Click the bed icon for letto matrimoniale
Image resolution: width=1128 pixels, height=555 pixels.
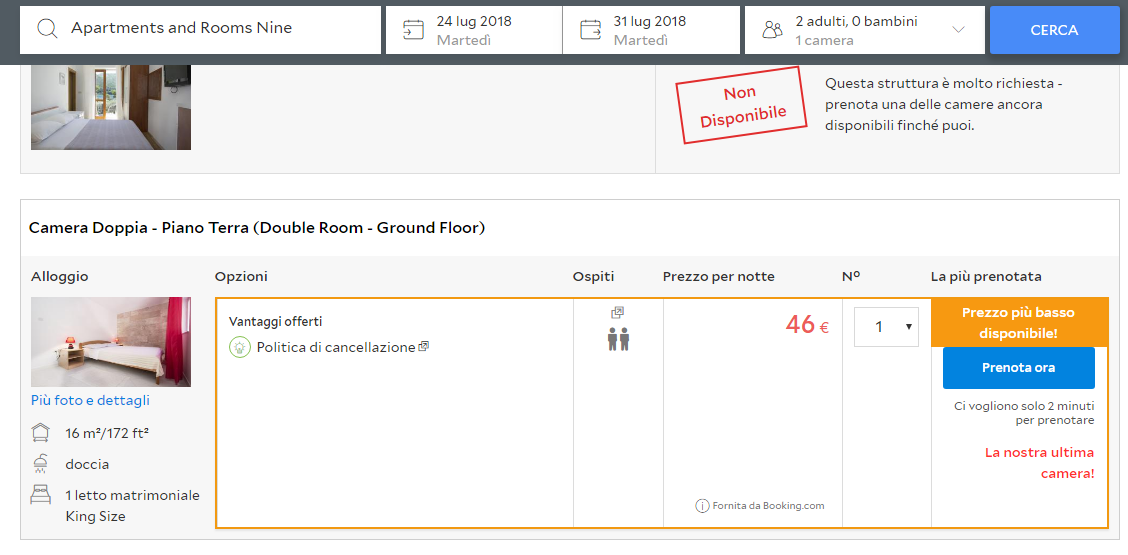[x=41, y=495]
